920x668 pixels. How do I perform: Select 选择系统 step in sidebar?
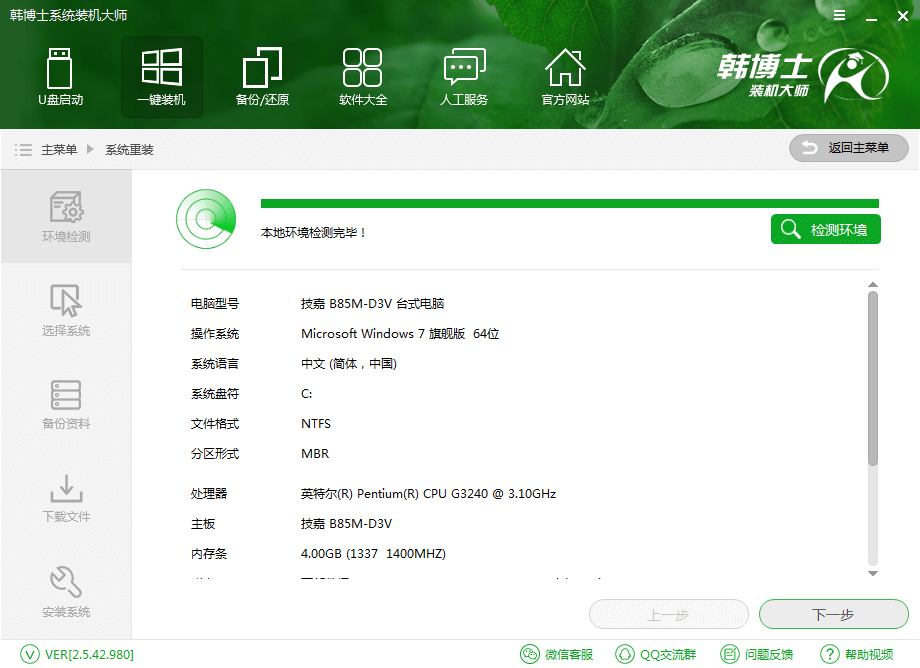click(x=66, y=310)
